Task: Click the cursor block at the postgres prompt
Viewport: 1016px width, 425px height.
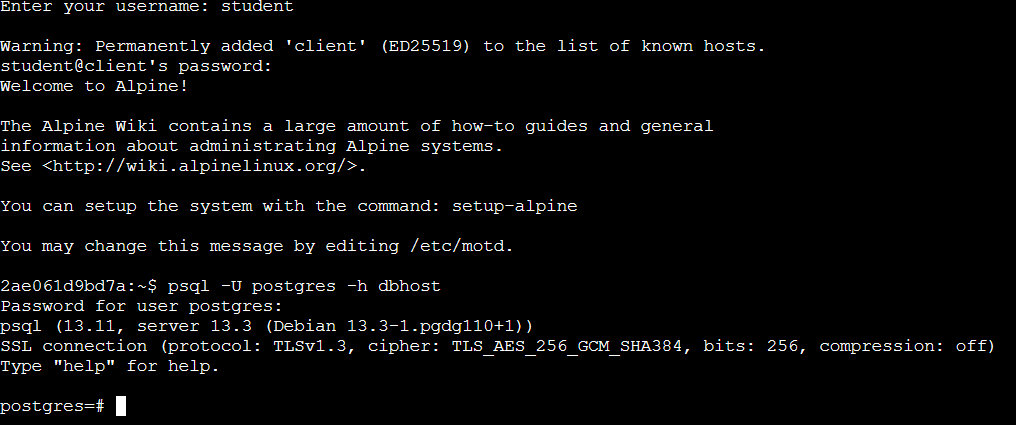Action: pos(121,406)
